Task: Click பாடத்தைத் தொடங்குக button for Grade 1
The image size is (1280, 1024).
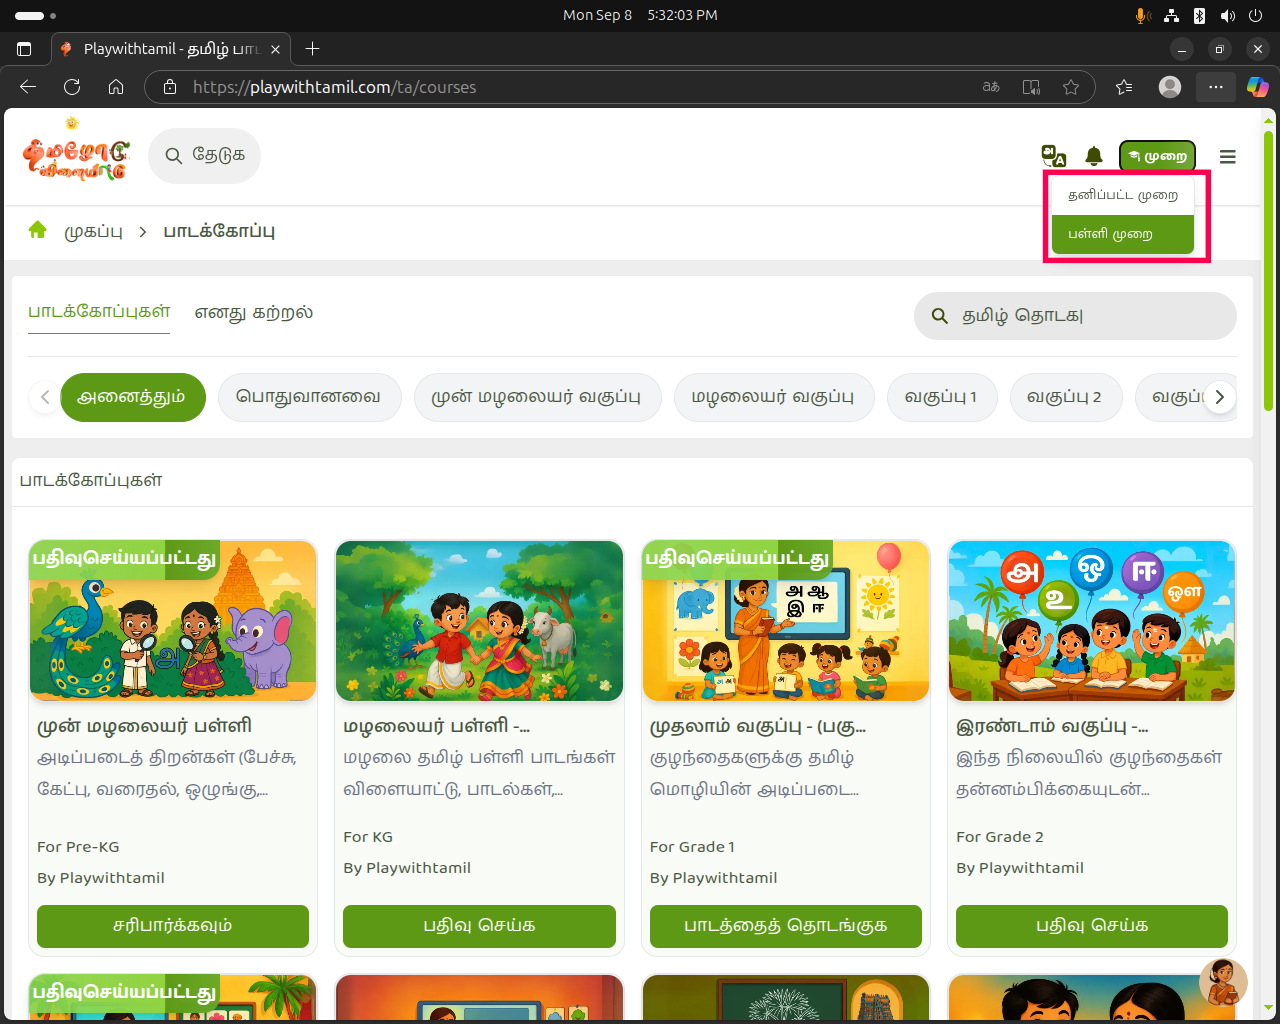Action: coord(785,926)
